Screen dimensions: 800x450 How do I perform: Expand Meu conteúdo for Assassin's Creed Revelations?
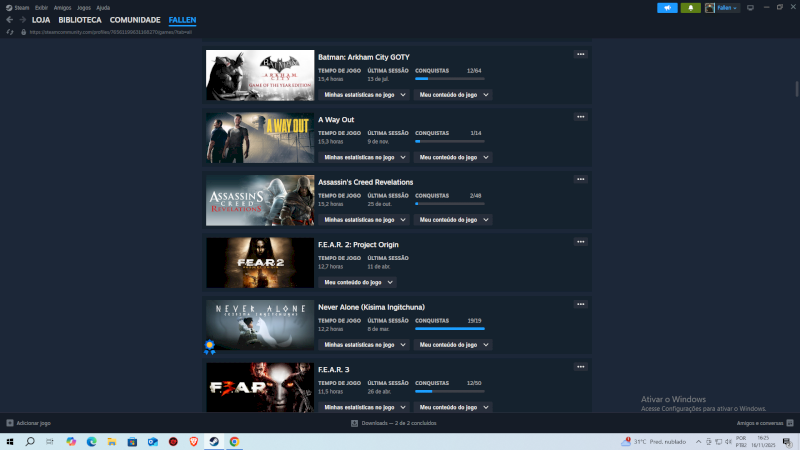[x=453, y=220]
